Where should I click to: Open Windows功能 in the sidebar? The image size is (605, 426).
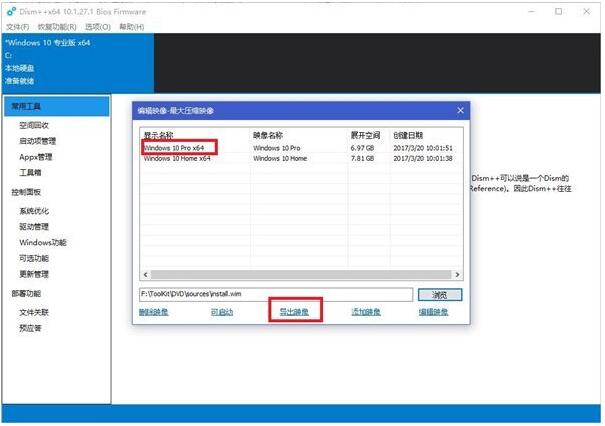coord(43,243)
